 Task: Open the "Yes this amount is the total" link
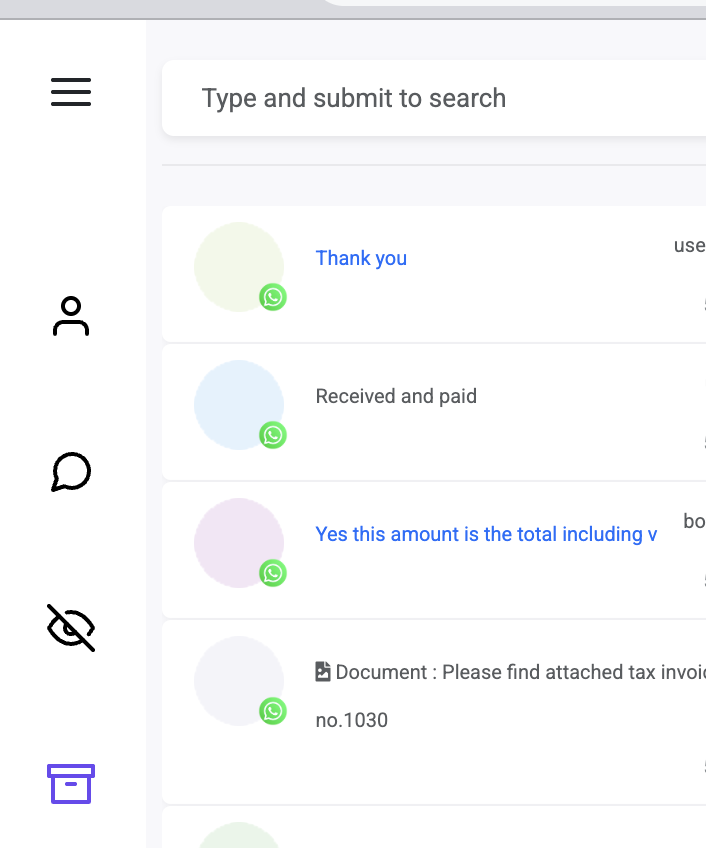[x=486, y=534]
